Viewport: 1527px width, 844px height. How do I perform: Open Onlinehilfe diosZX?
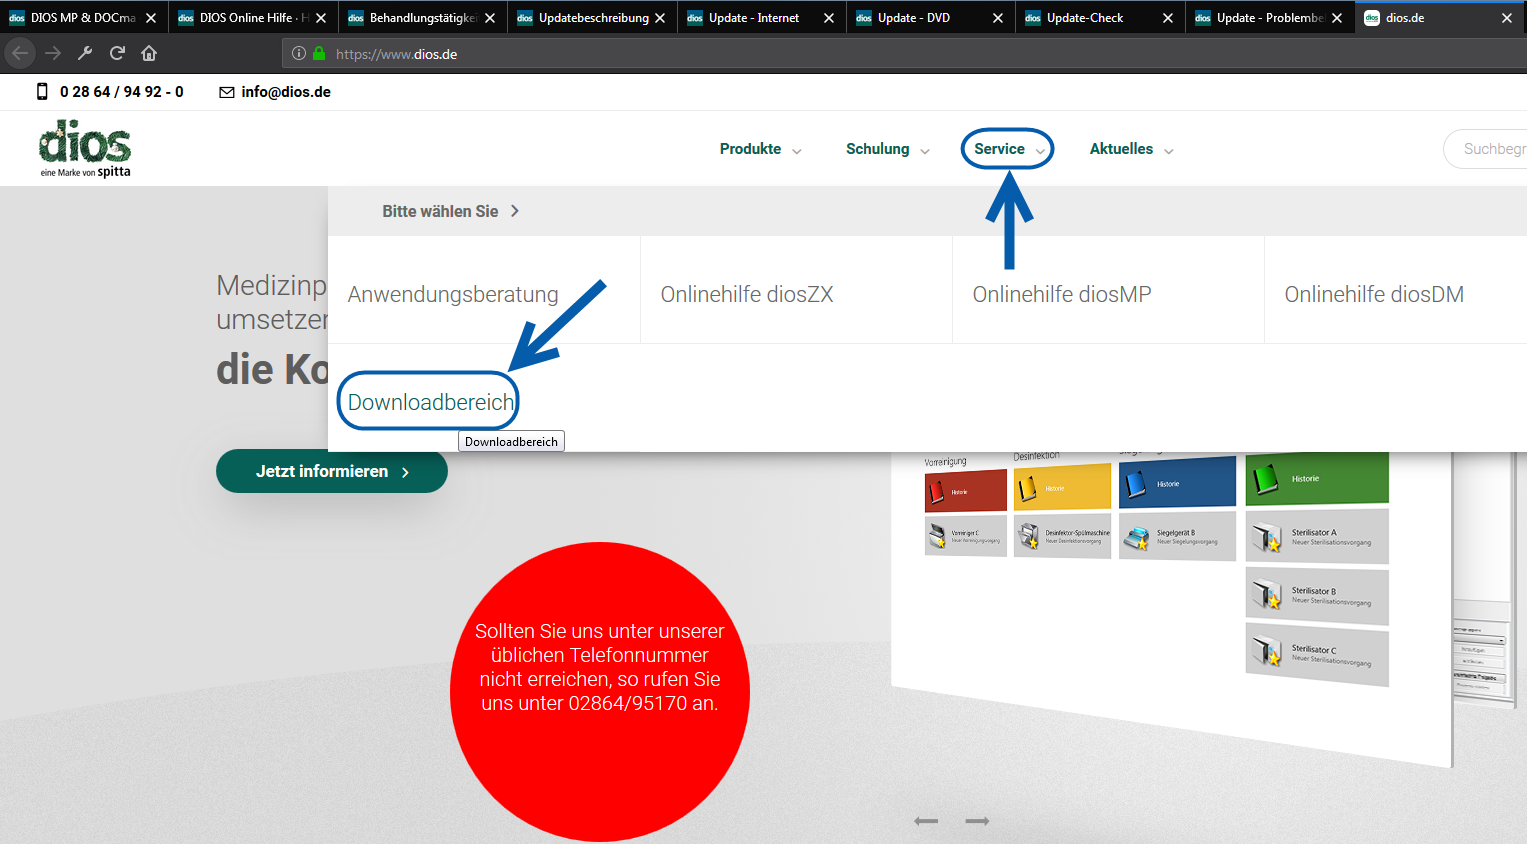point(747,294)
